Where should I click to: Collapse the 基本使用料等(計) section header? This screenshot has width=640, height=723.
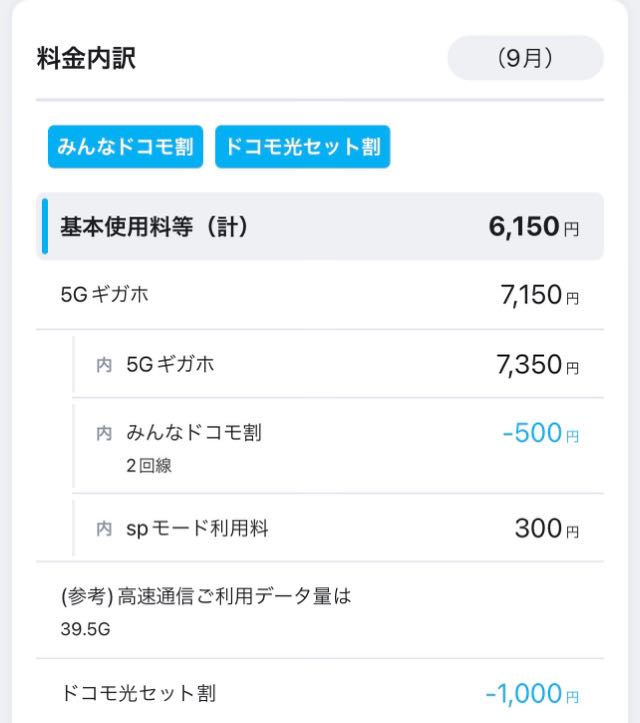click(320, 226)
